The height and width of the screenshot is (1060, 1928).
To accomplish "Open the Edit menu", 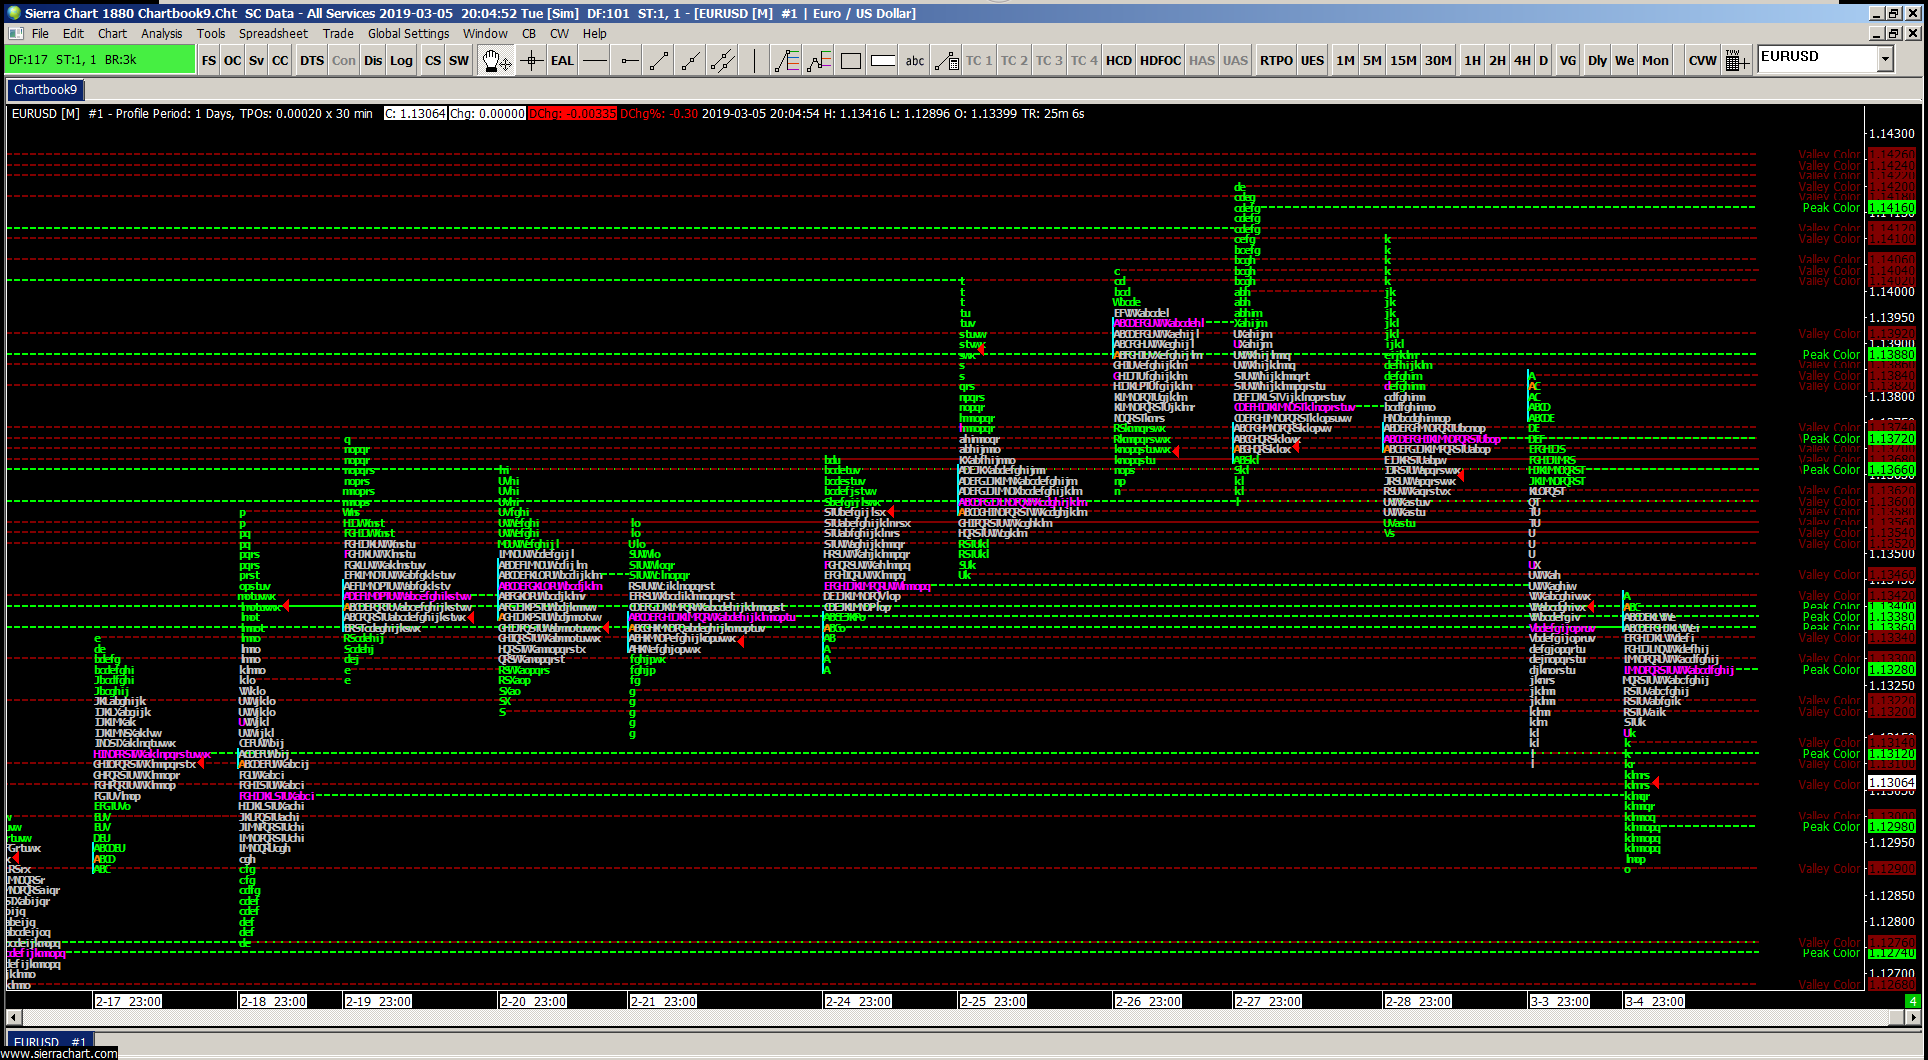I will pos(73,33).
